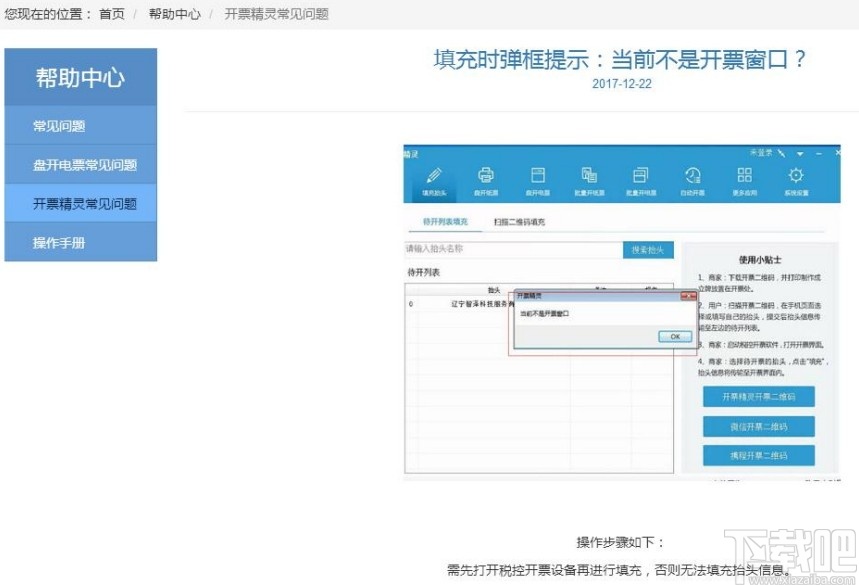Screen dimensions: 859x585
Task: Click the article title 填充时弹框提示
Action: tap(620, 59)
